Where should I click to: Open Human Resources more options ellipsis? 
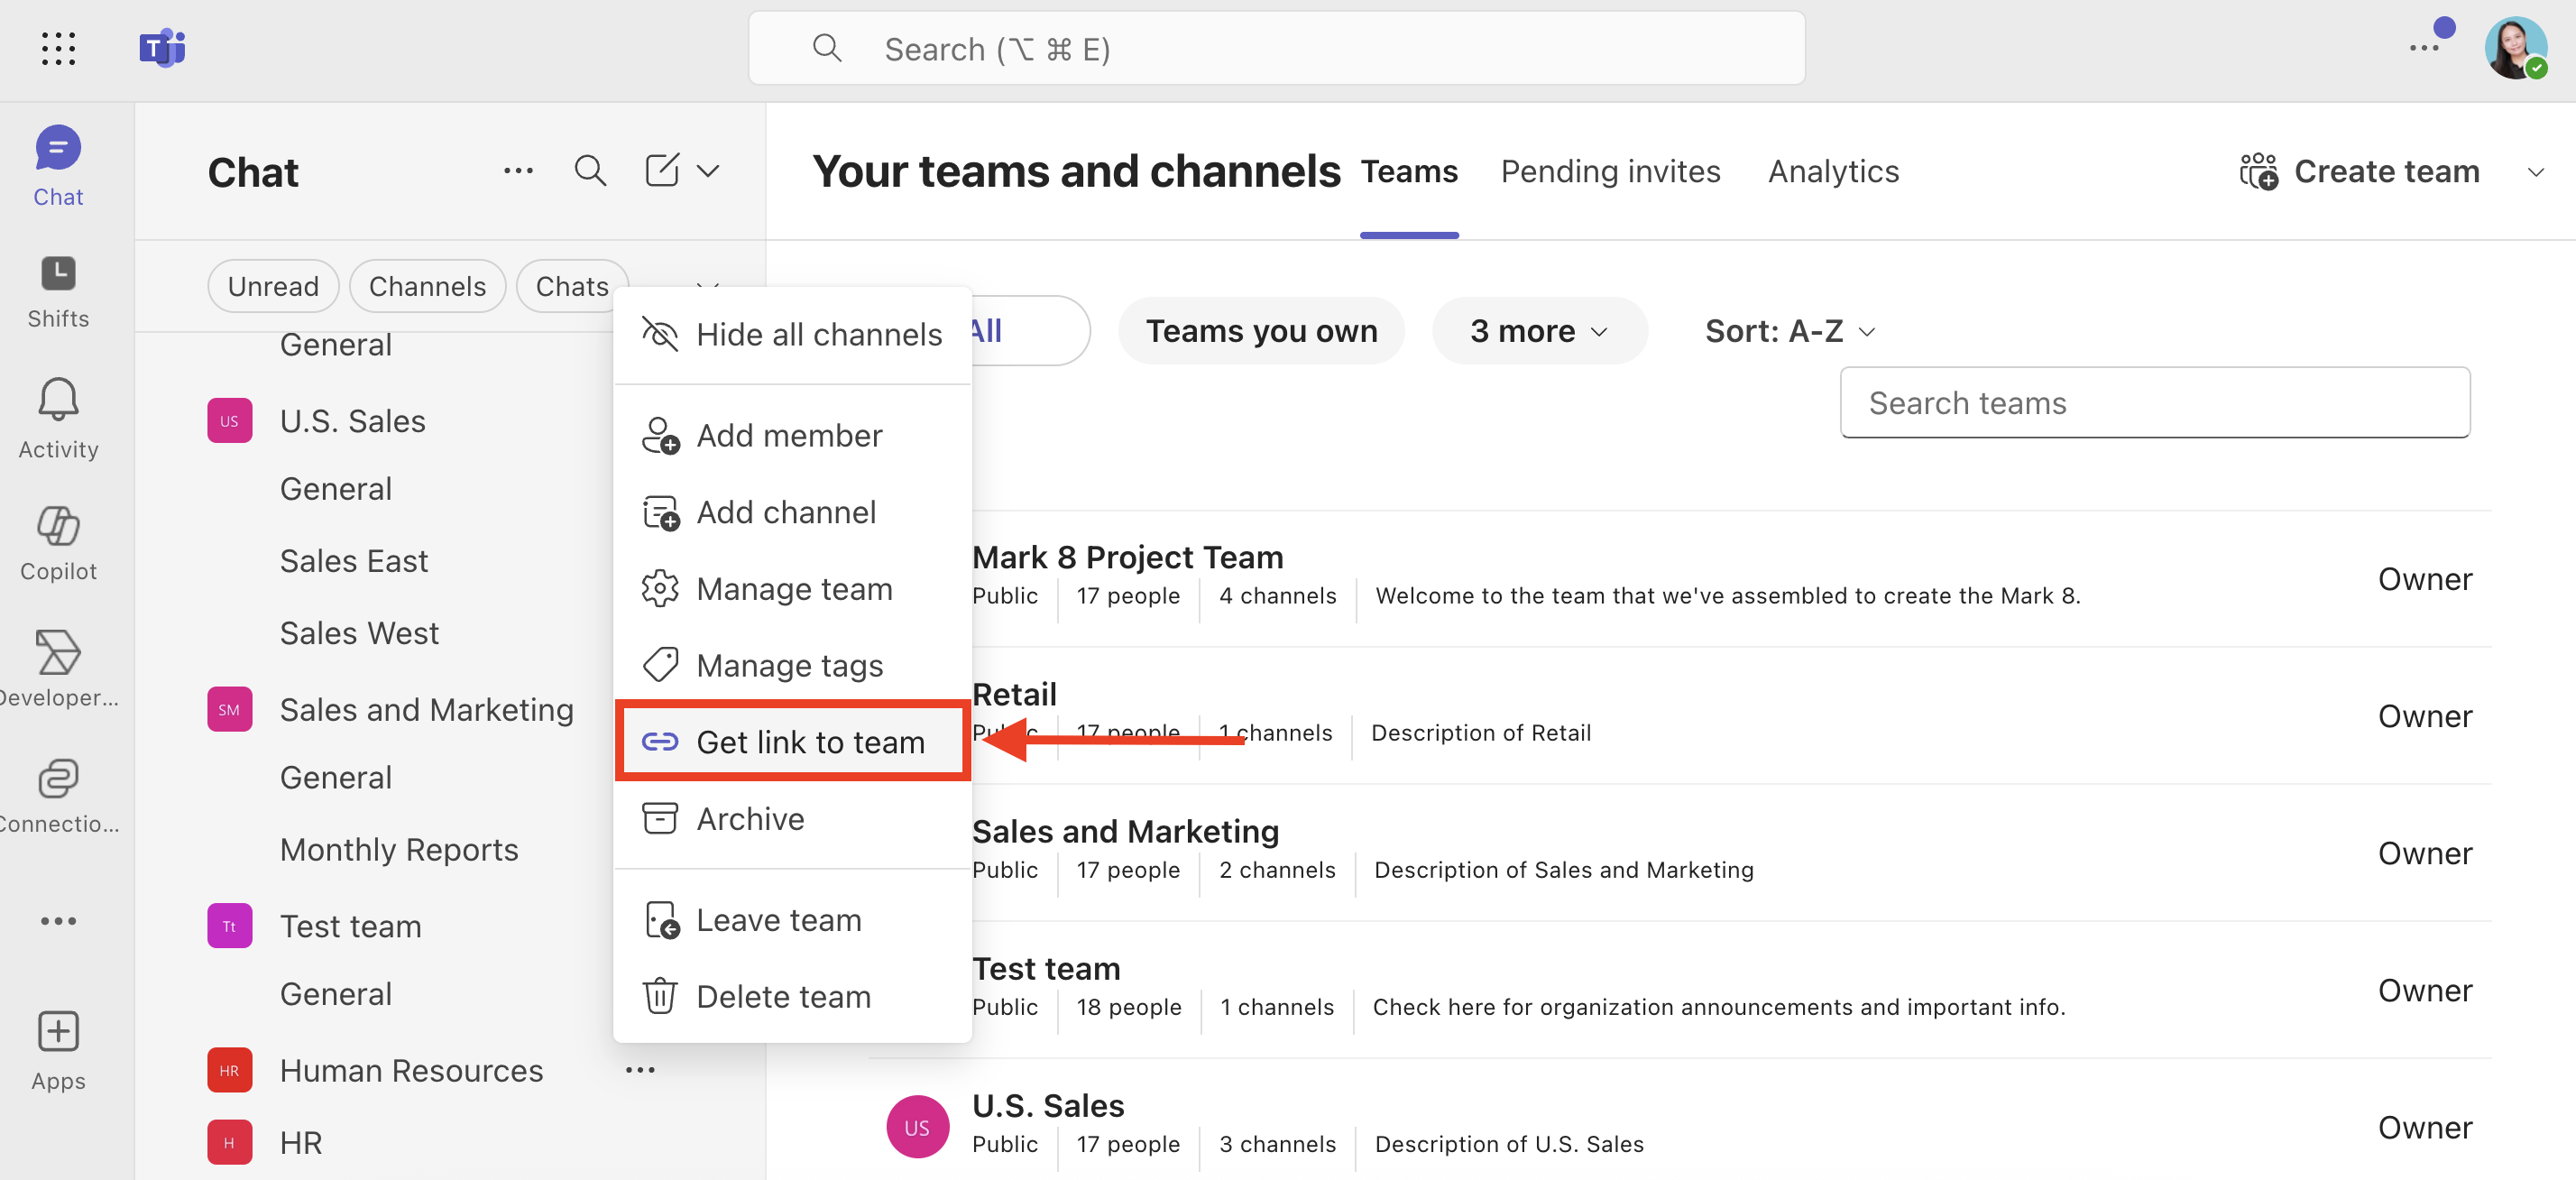(x=640, y=1070)
